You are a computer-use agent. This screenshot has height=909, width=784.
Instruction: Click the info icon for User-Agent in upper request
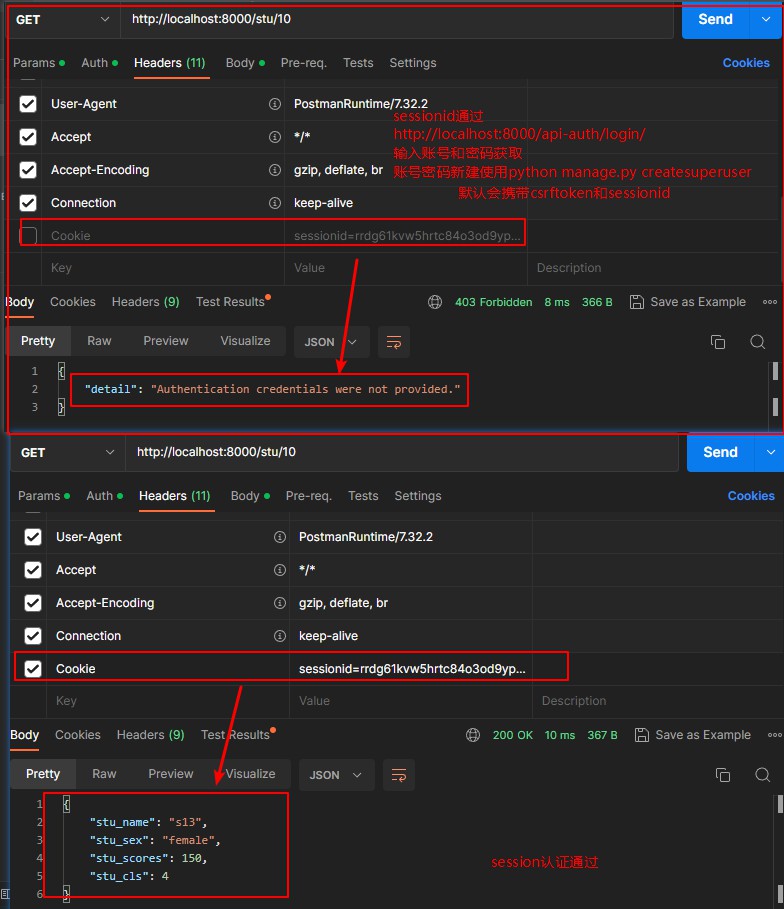pos(275,104)
